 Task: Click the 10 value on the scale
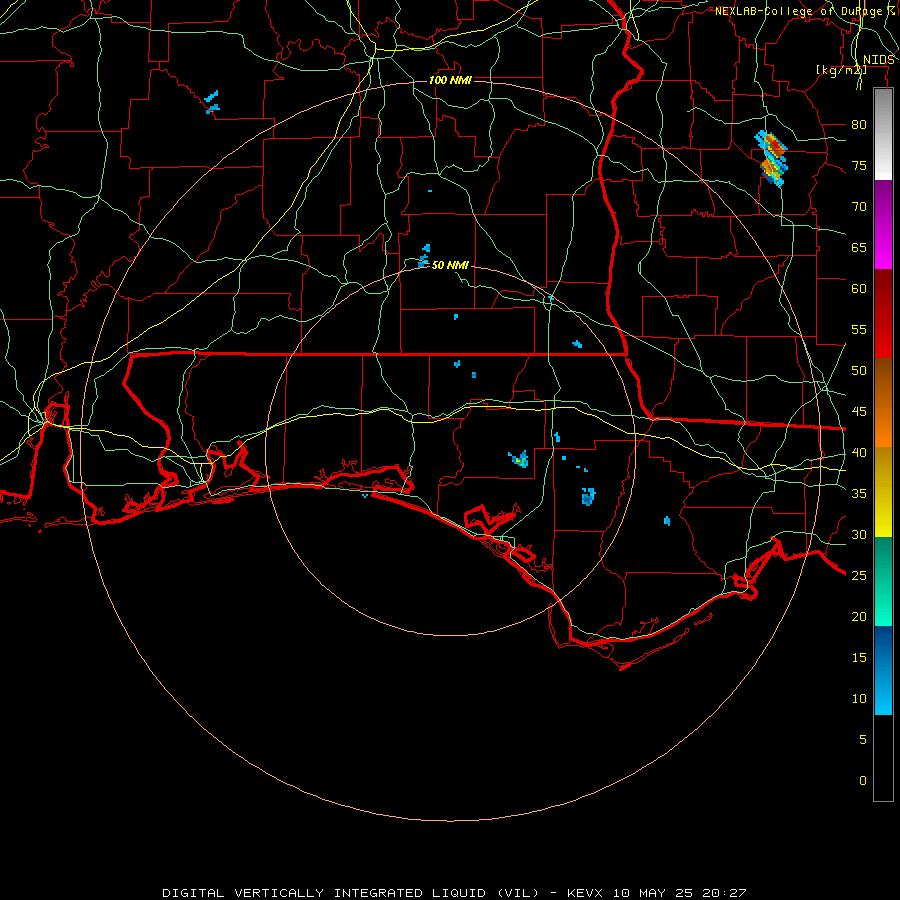[x=859, y=699]
